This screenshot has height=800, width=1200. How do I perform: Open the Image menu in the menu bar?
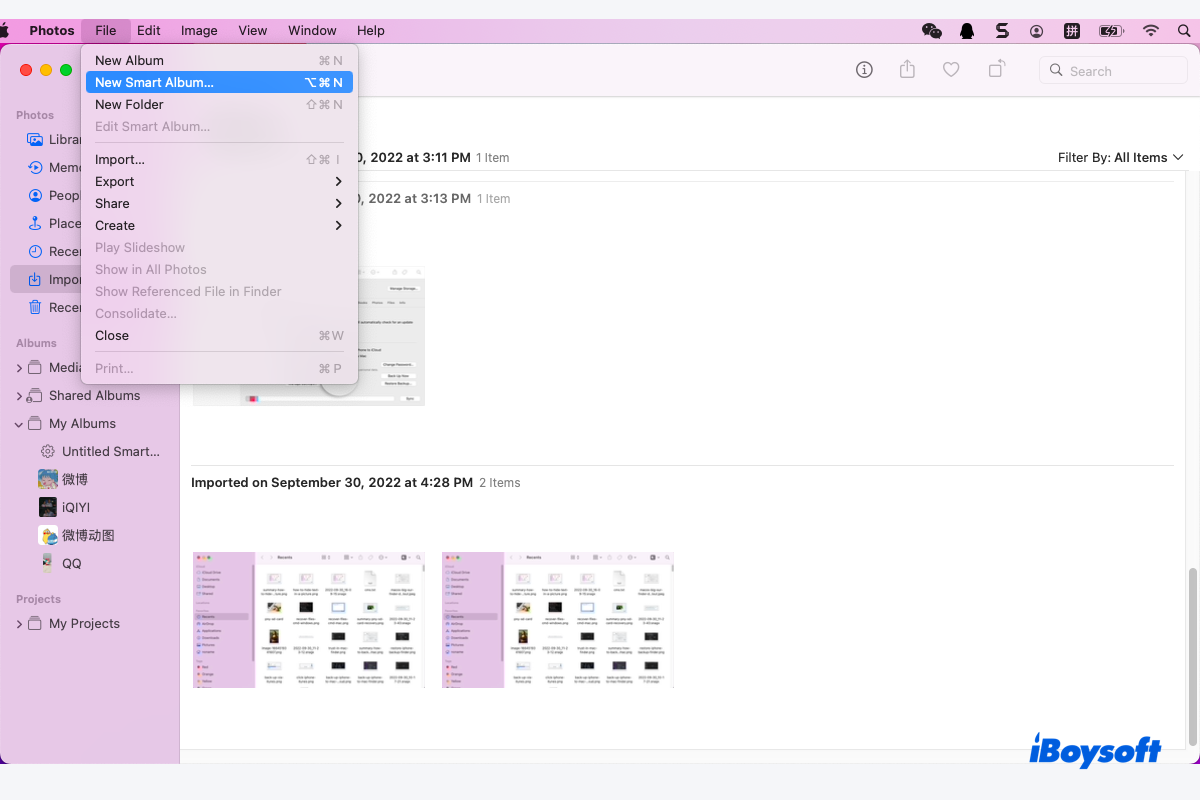(198, 30)
